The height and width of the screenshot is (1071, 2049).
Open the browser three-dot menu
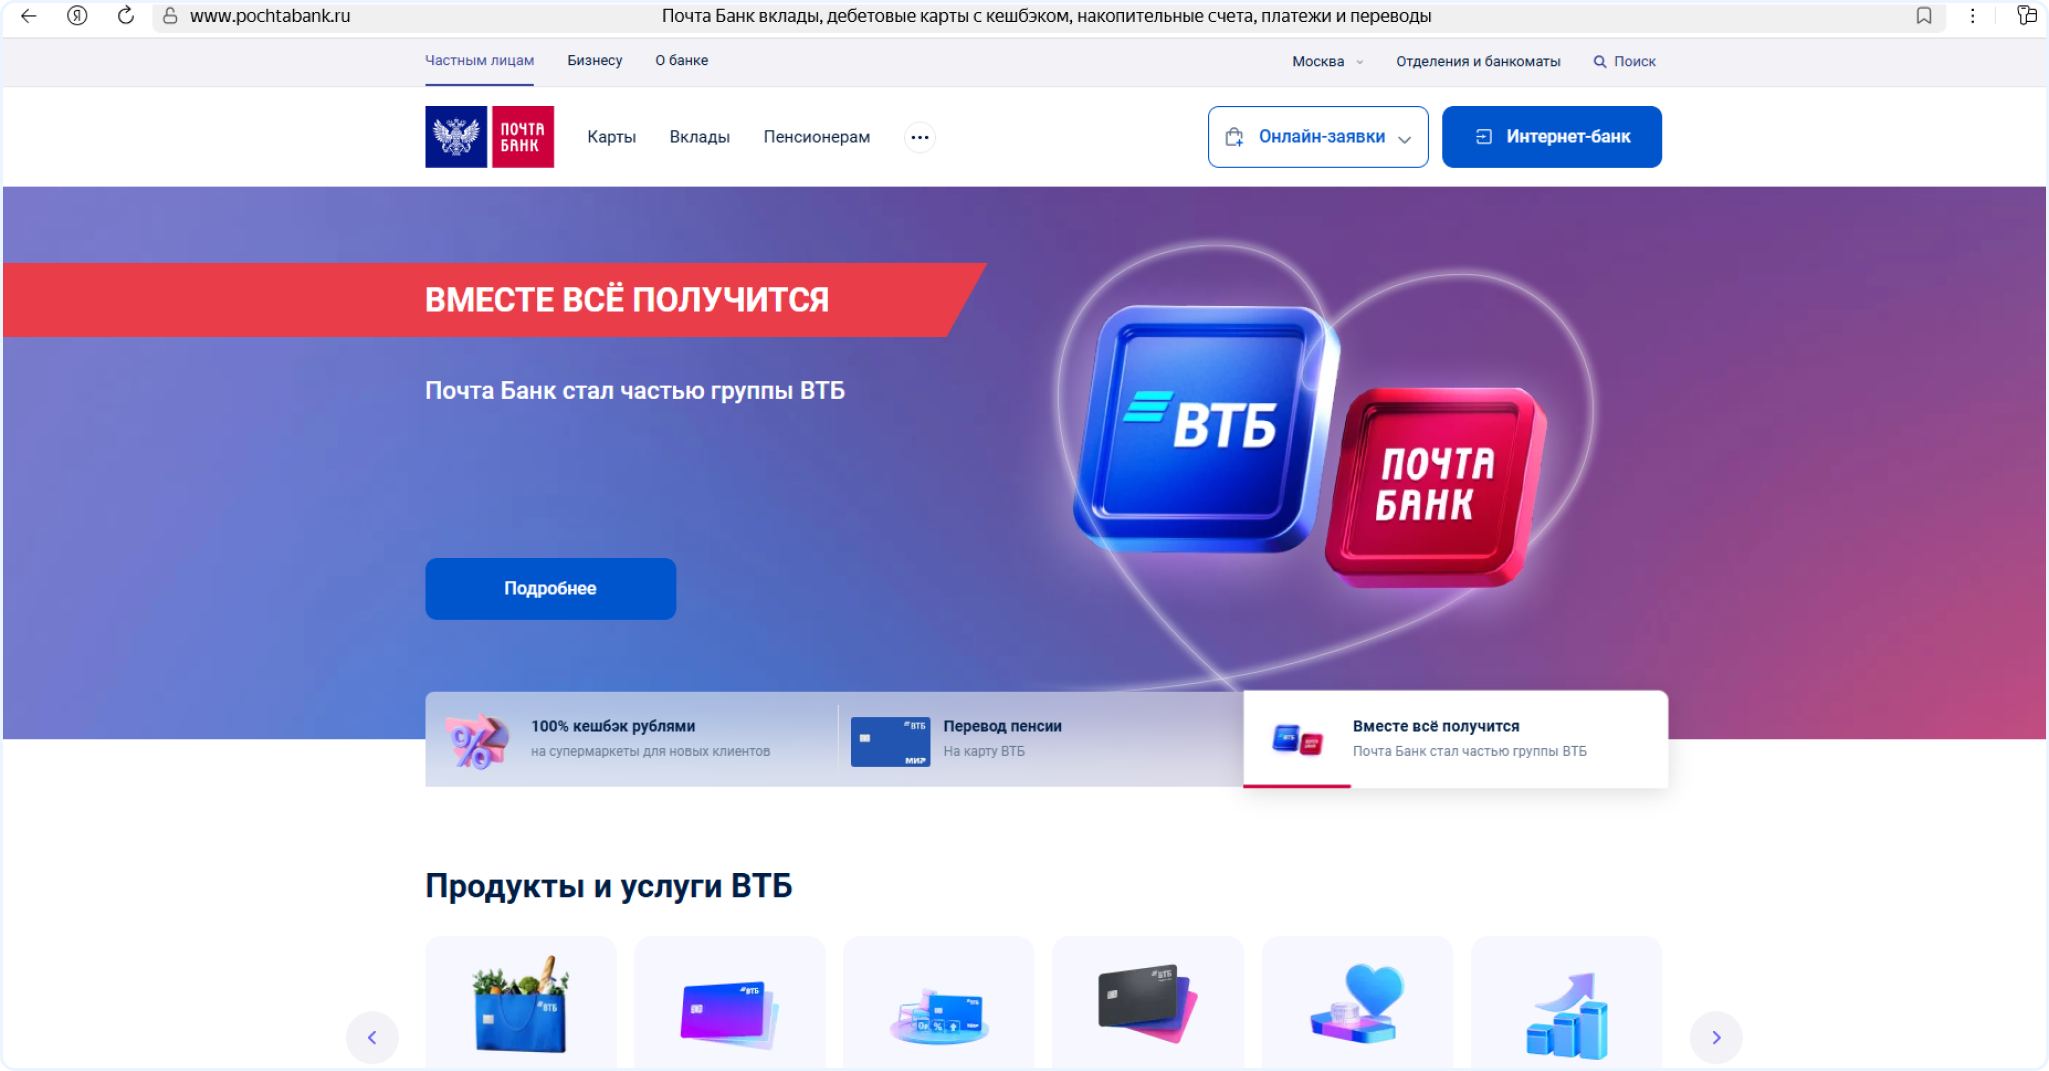pos(1972,16)
